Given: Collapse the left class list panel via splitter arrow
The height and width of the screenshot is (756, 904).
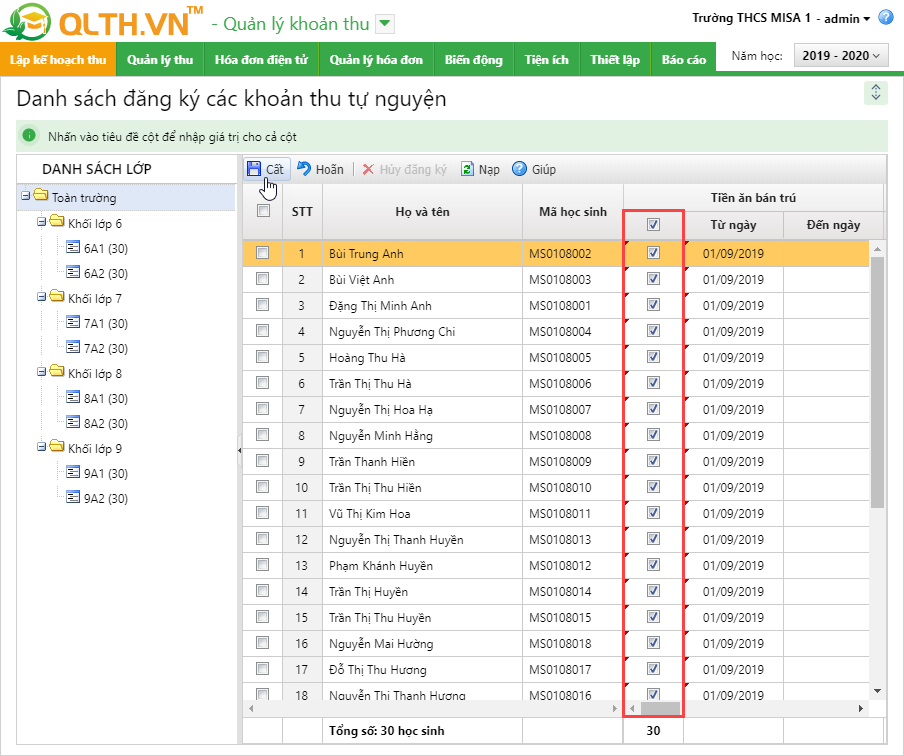Looking at the screenshot, I should (239, 450).
